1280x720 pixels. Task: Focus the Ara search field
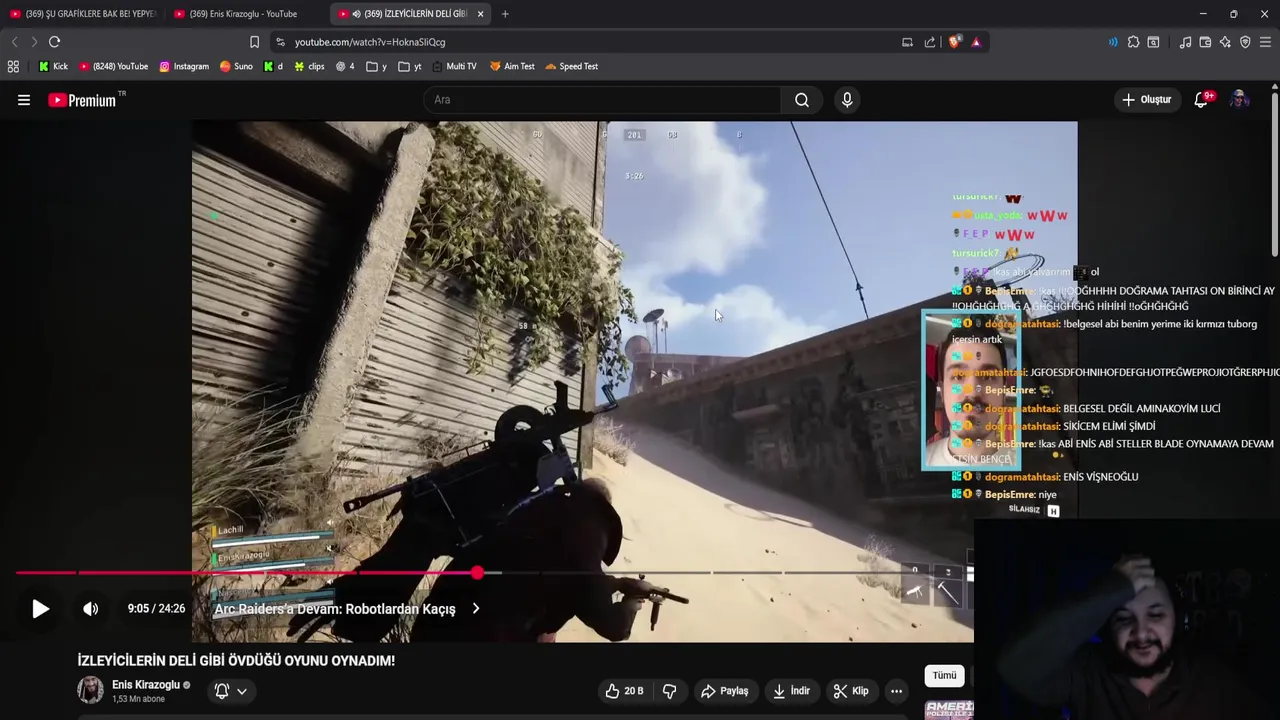pos(603,100)
